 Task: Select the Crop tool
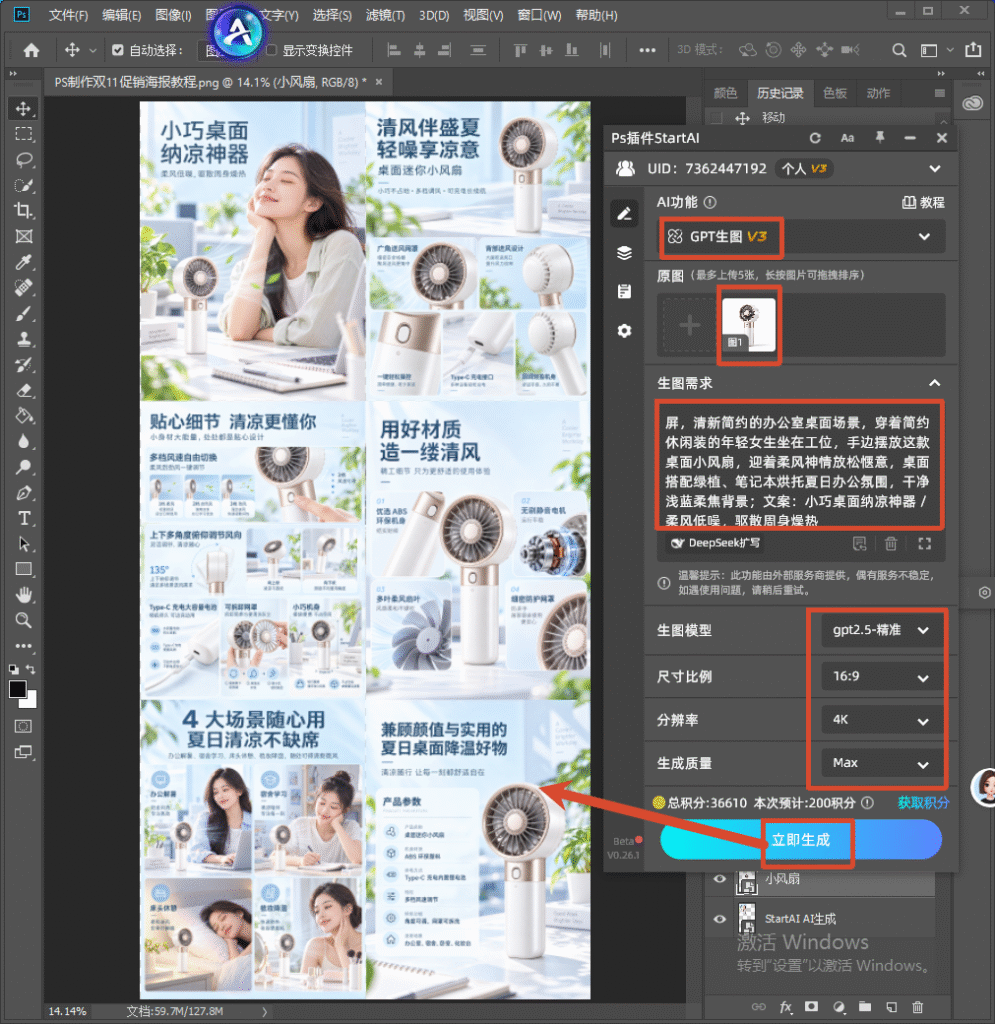[x=24, y=210]
